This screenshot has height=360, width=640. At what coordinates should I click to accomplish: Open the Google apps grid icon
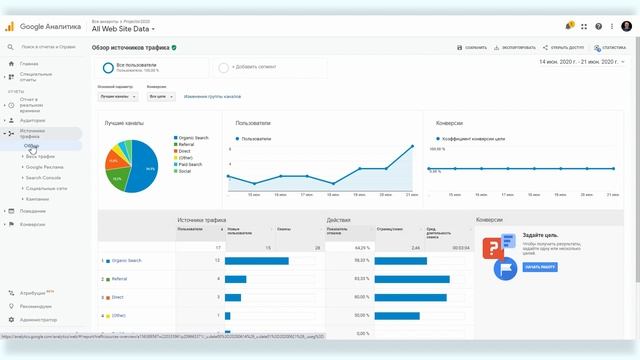[584, 27]
